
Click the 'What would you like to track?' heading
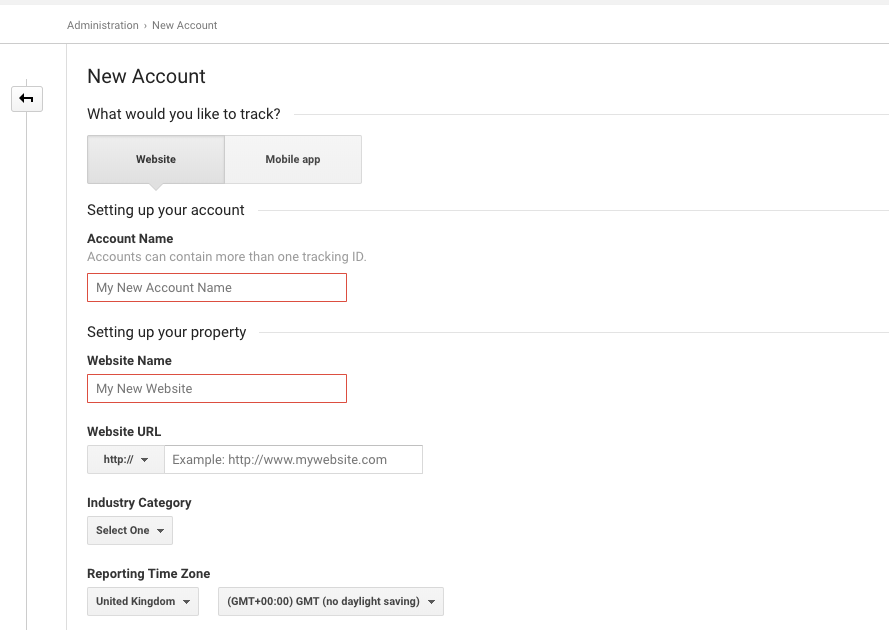point(184,115)
